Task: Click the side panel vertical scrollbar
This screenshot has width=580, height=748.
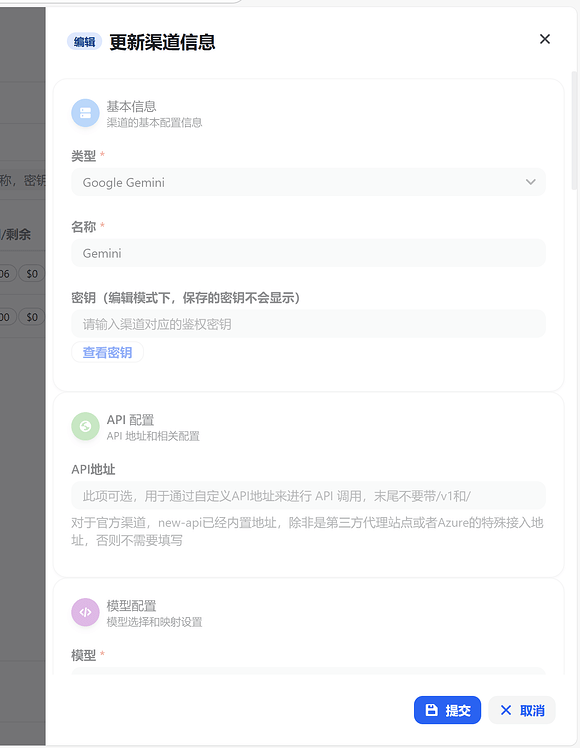Action: click(574, 131)
